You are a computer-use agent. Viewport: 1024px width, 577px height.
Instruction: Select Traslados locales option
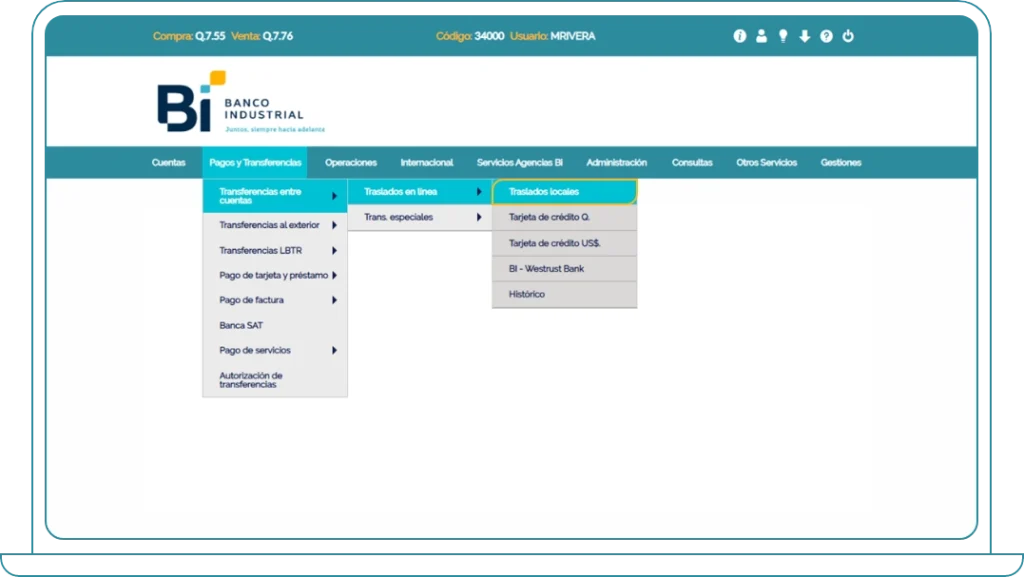564,192
